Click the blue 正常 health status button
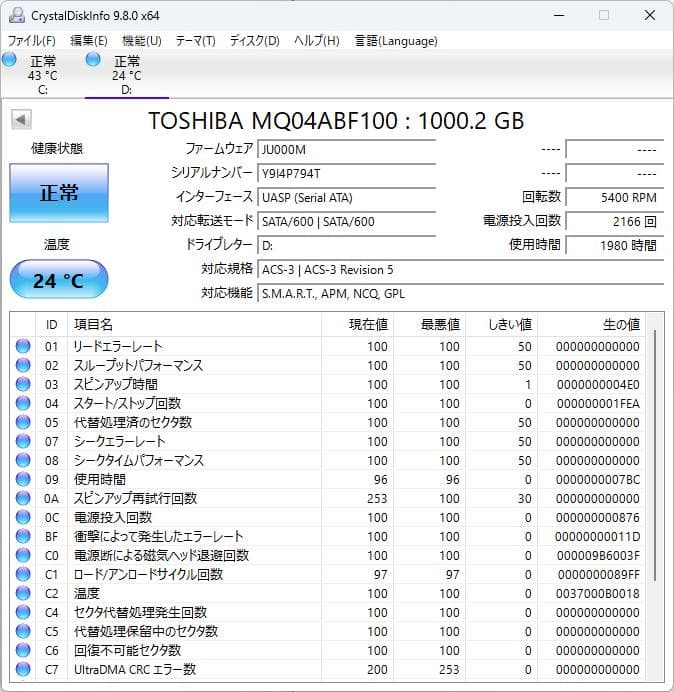 point(59,193)
